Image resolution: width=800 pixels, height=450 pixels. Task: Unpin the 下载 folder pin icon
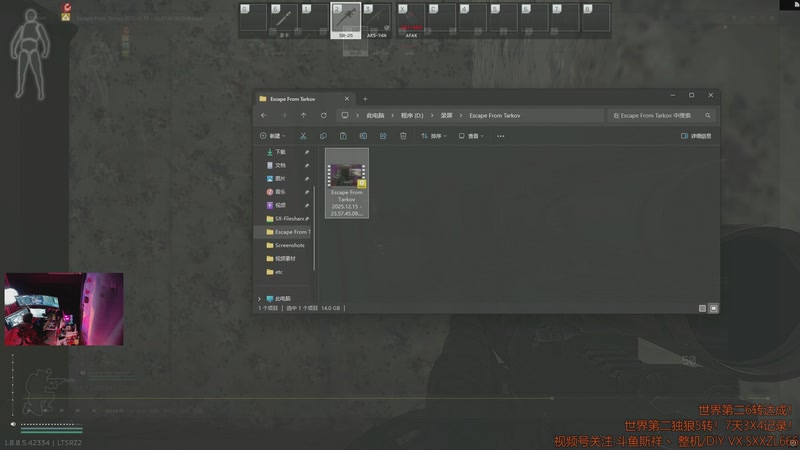click(x=307, y=152)
